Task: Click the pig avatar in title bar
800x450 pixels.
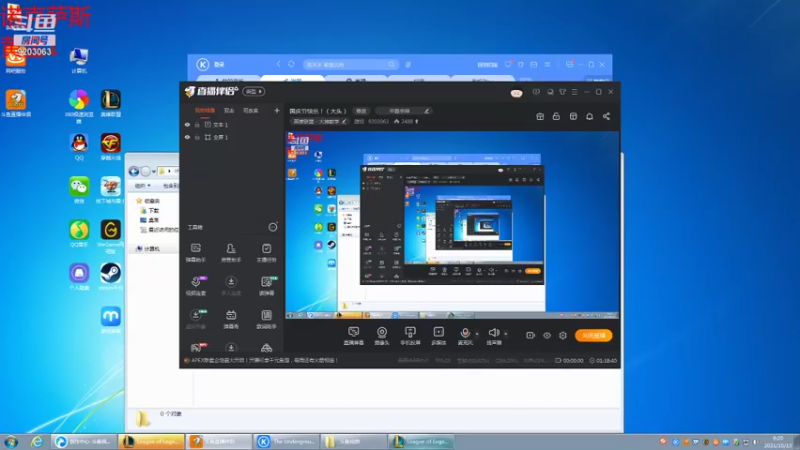Action: tap(516, 93)
